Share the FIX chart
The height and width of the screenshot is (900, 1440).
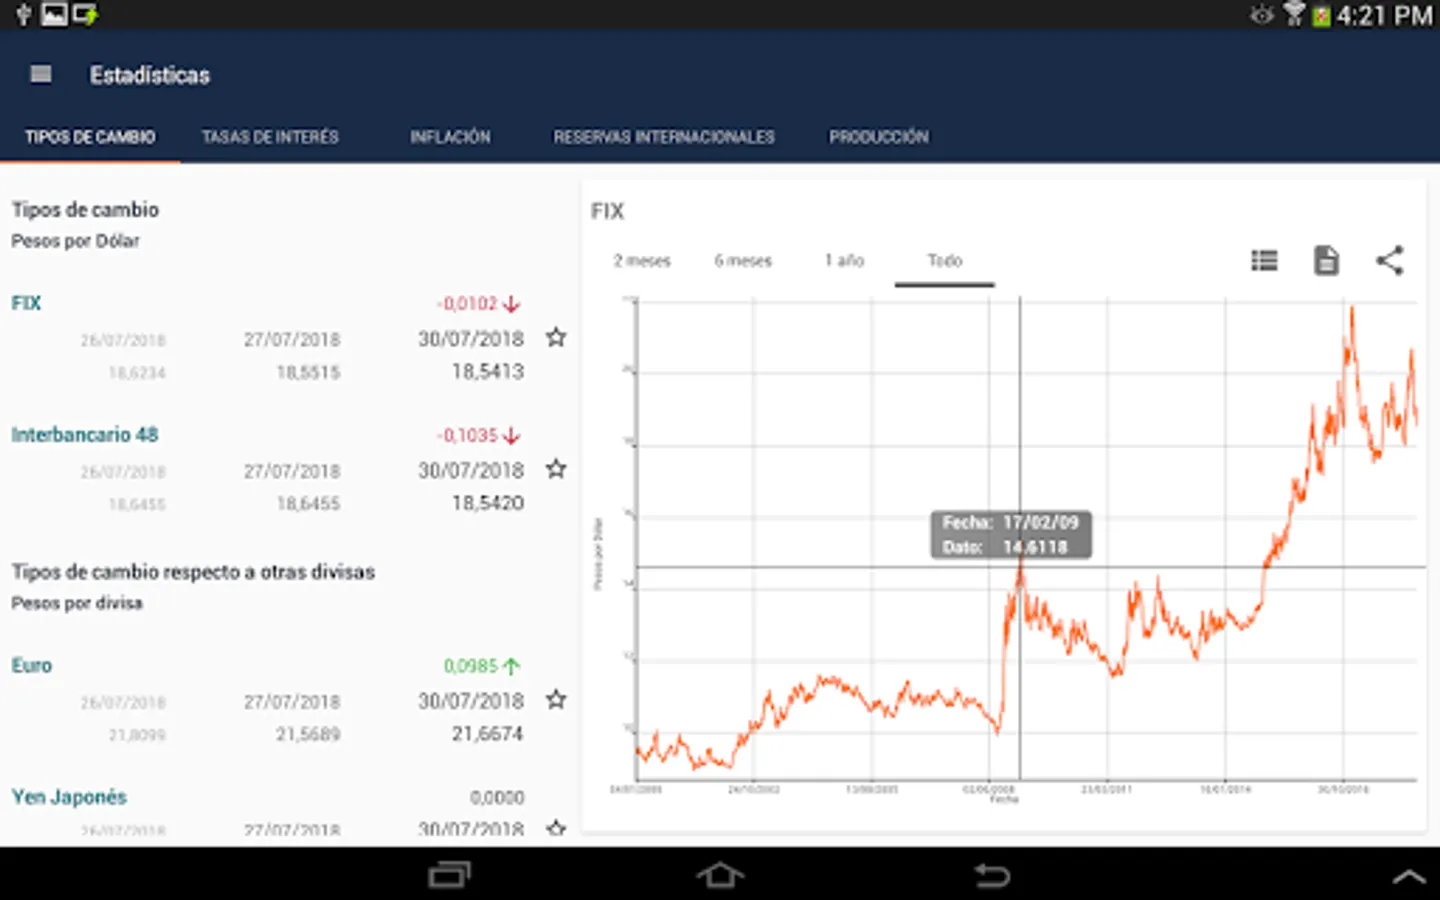point(1389,260)
